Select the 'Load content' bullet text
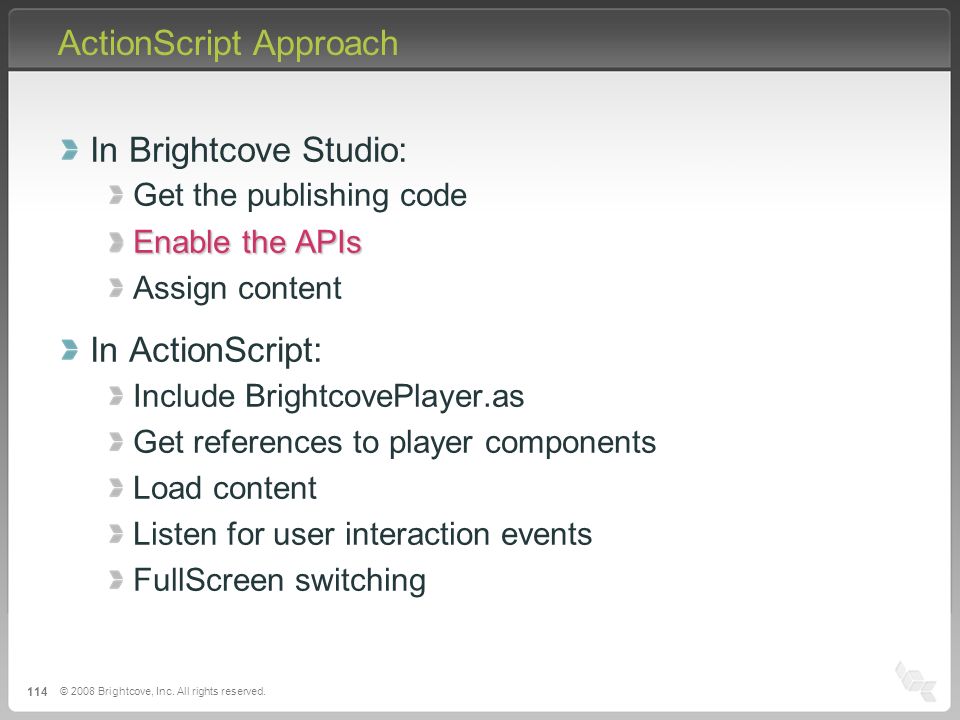Screen dimensions: 960x720 point(225,488)
